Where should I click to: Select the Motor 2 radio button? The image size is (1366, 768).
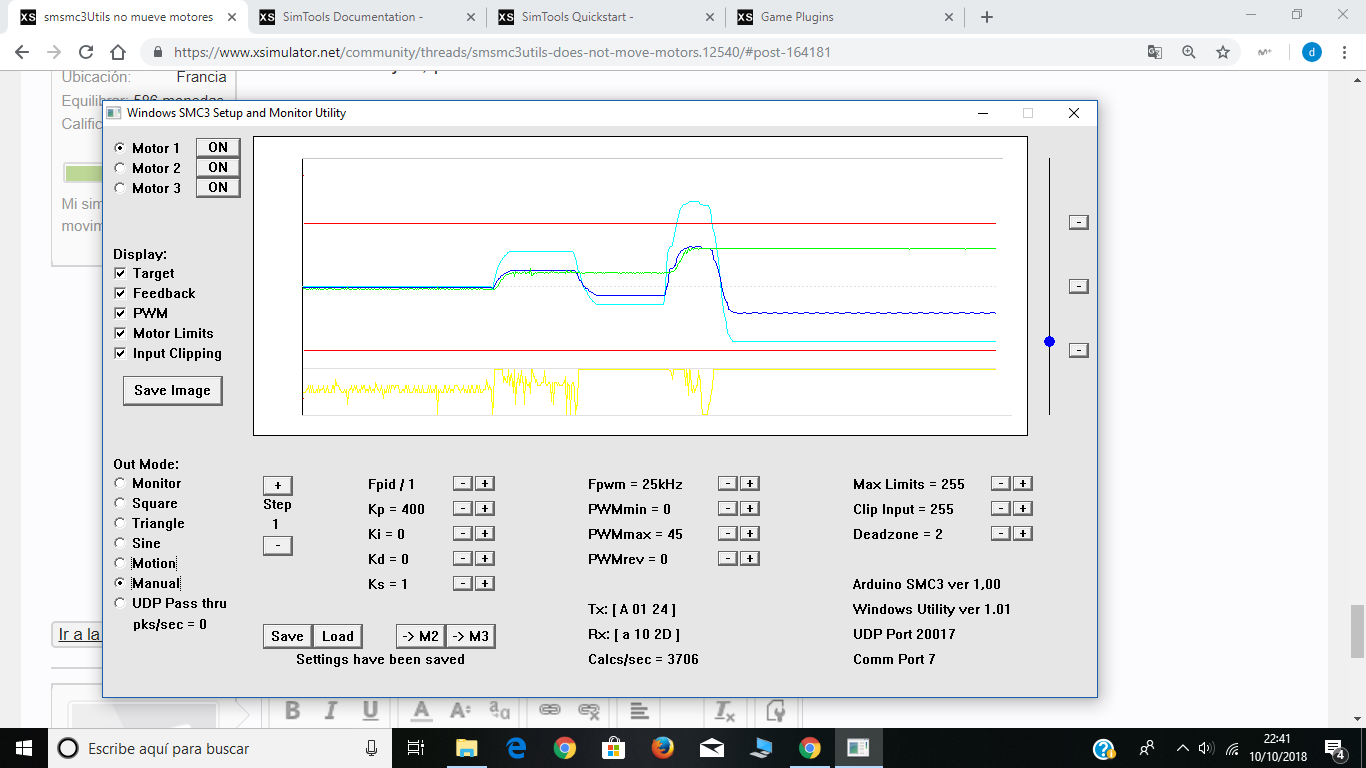pyautogui.click(x=120, y=168)
